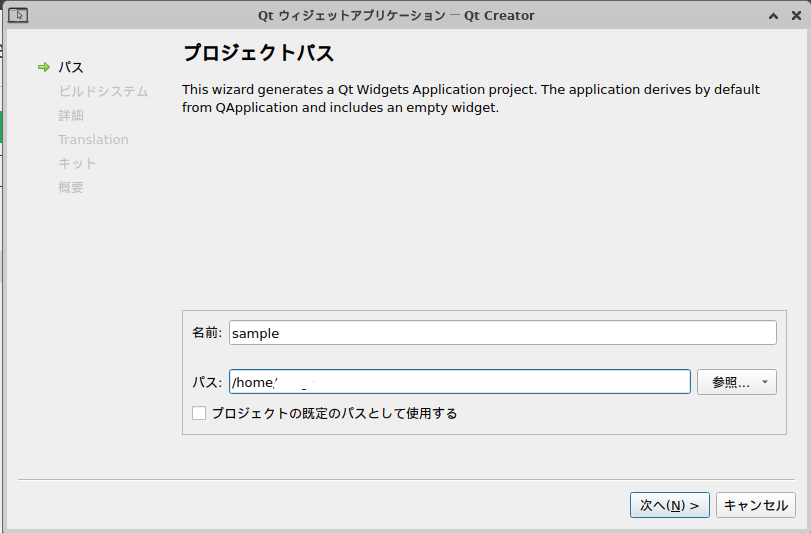Screen dimensions: 811x533
Task: Select the ビルドシステム step in sidebar
Action: coord(103,92)
